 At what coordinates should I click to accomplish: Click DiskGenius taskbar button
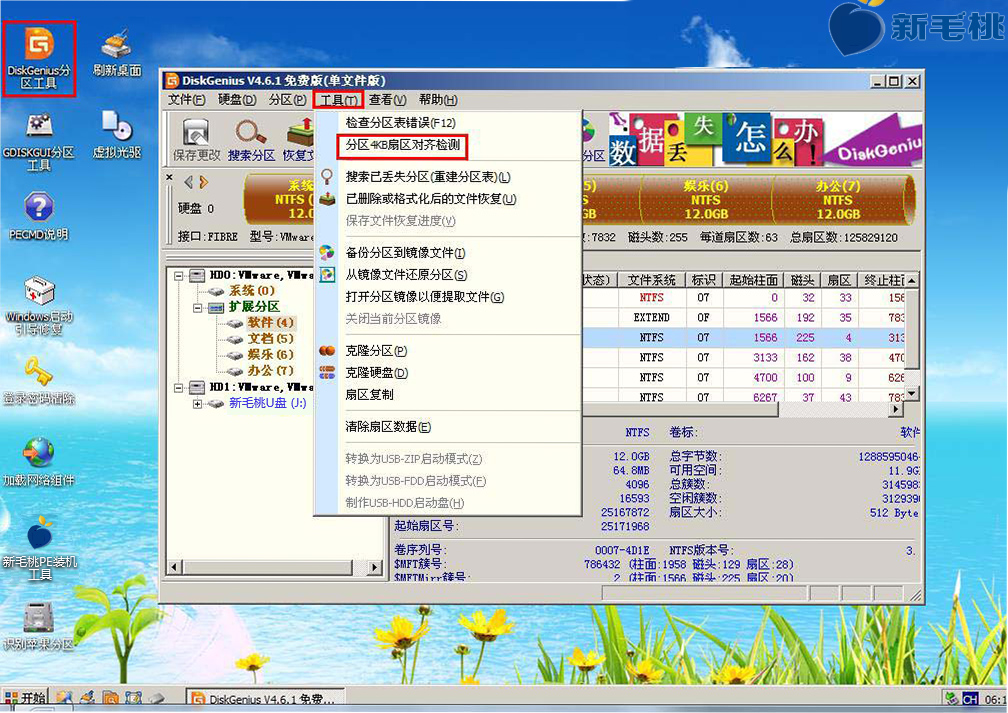point(265,699)
